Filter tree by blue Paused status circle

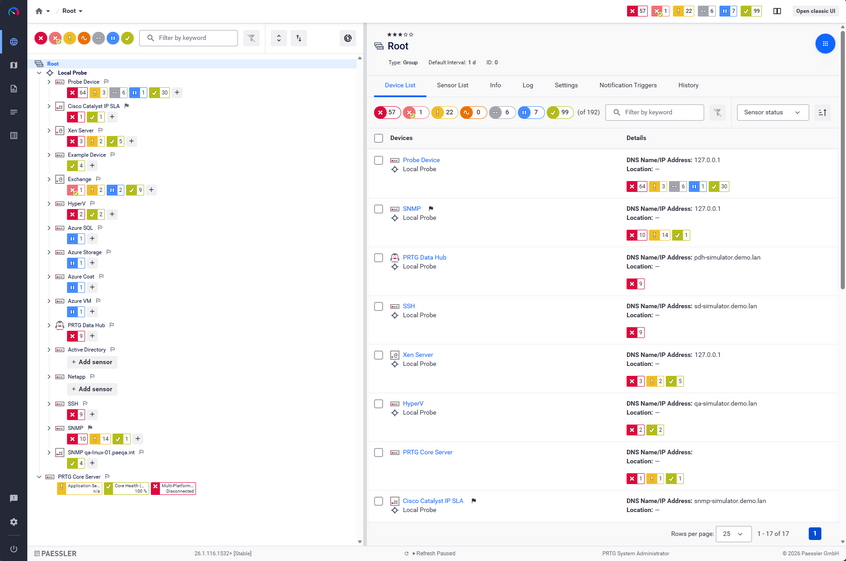click(113, 38)
